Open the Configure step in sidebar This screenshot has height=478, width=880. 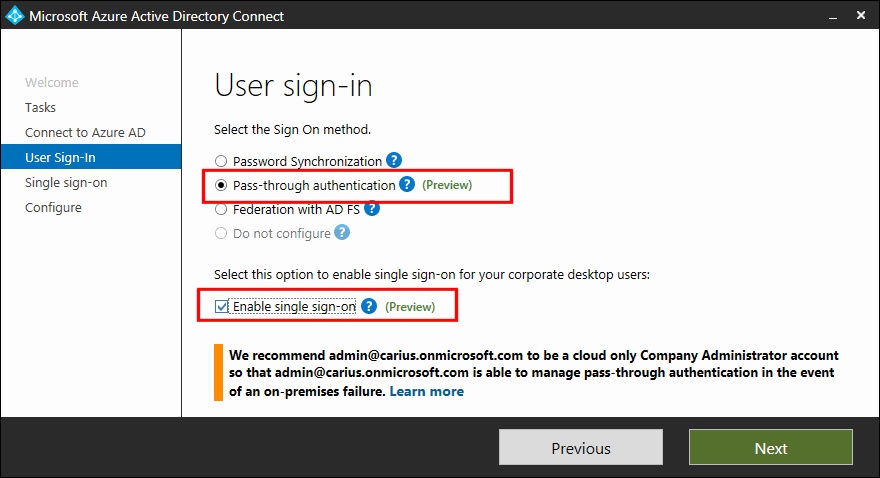[x=53, y=208]
